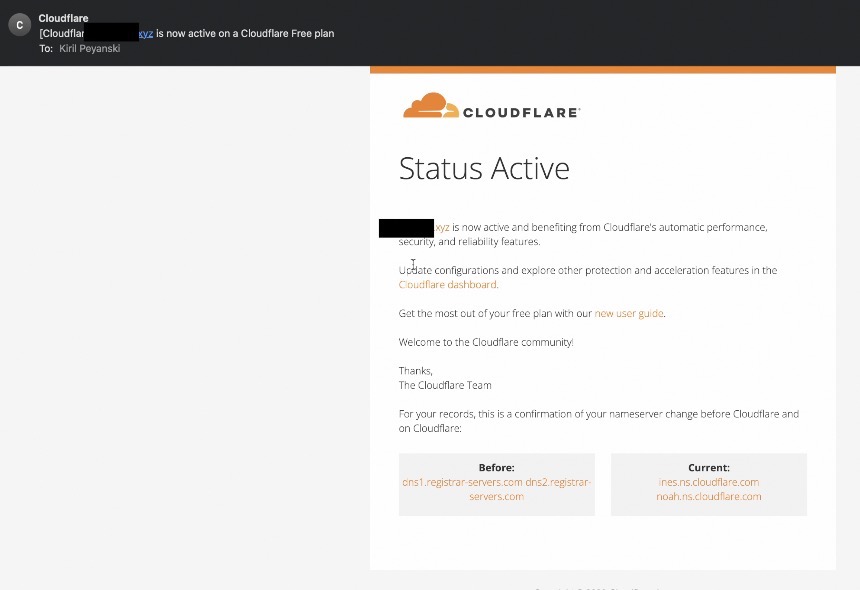The width and height of the screenshot is (860, 590).
Task: Click dns1.registrar-servers.com nameserver link
Action: 462,482
